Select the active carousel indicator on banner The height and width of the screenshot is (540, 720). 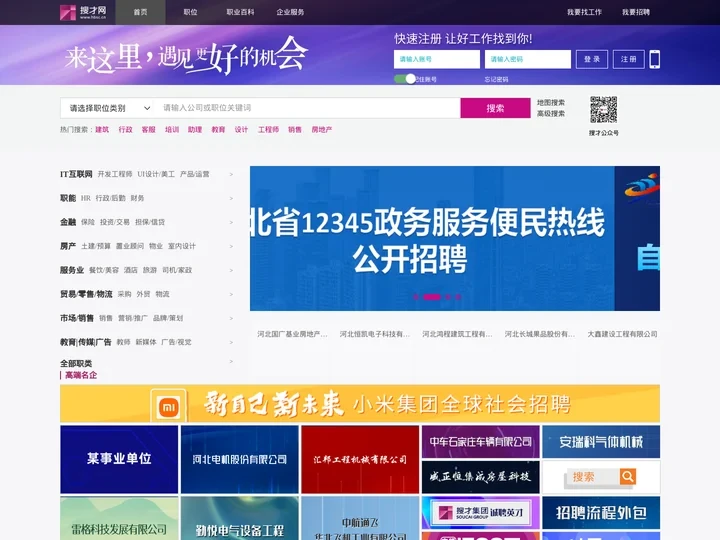pos(432,297)
